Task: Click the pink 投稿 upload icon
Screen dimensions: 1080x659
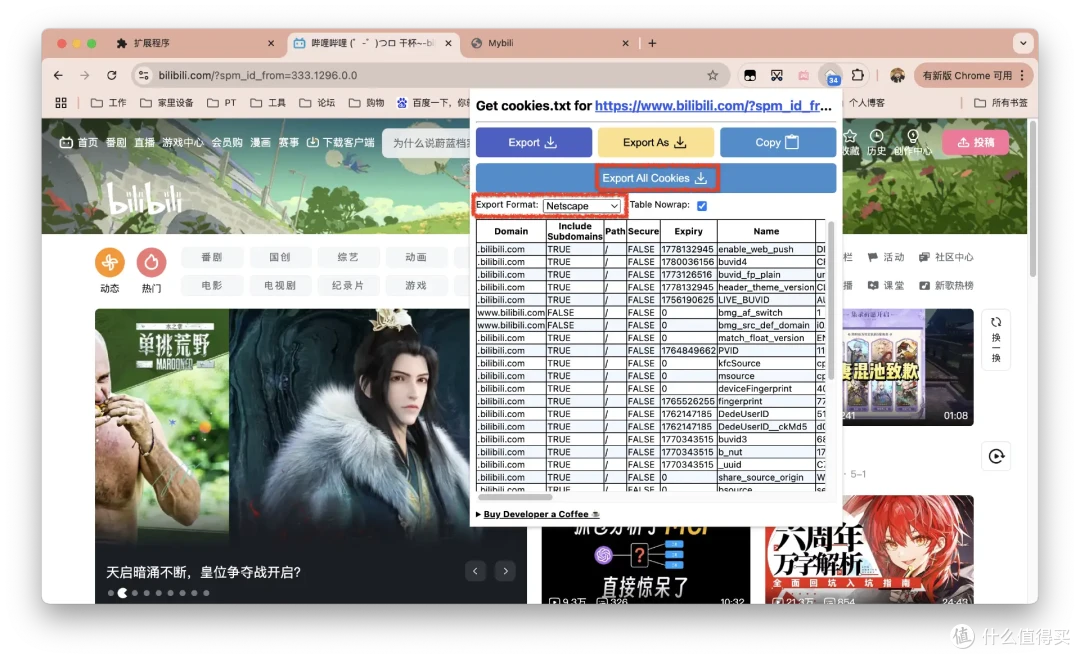Action: tap(975, 142)
